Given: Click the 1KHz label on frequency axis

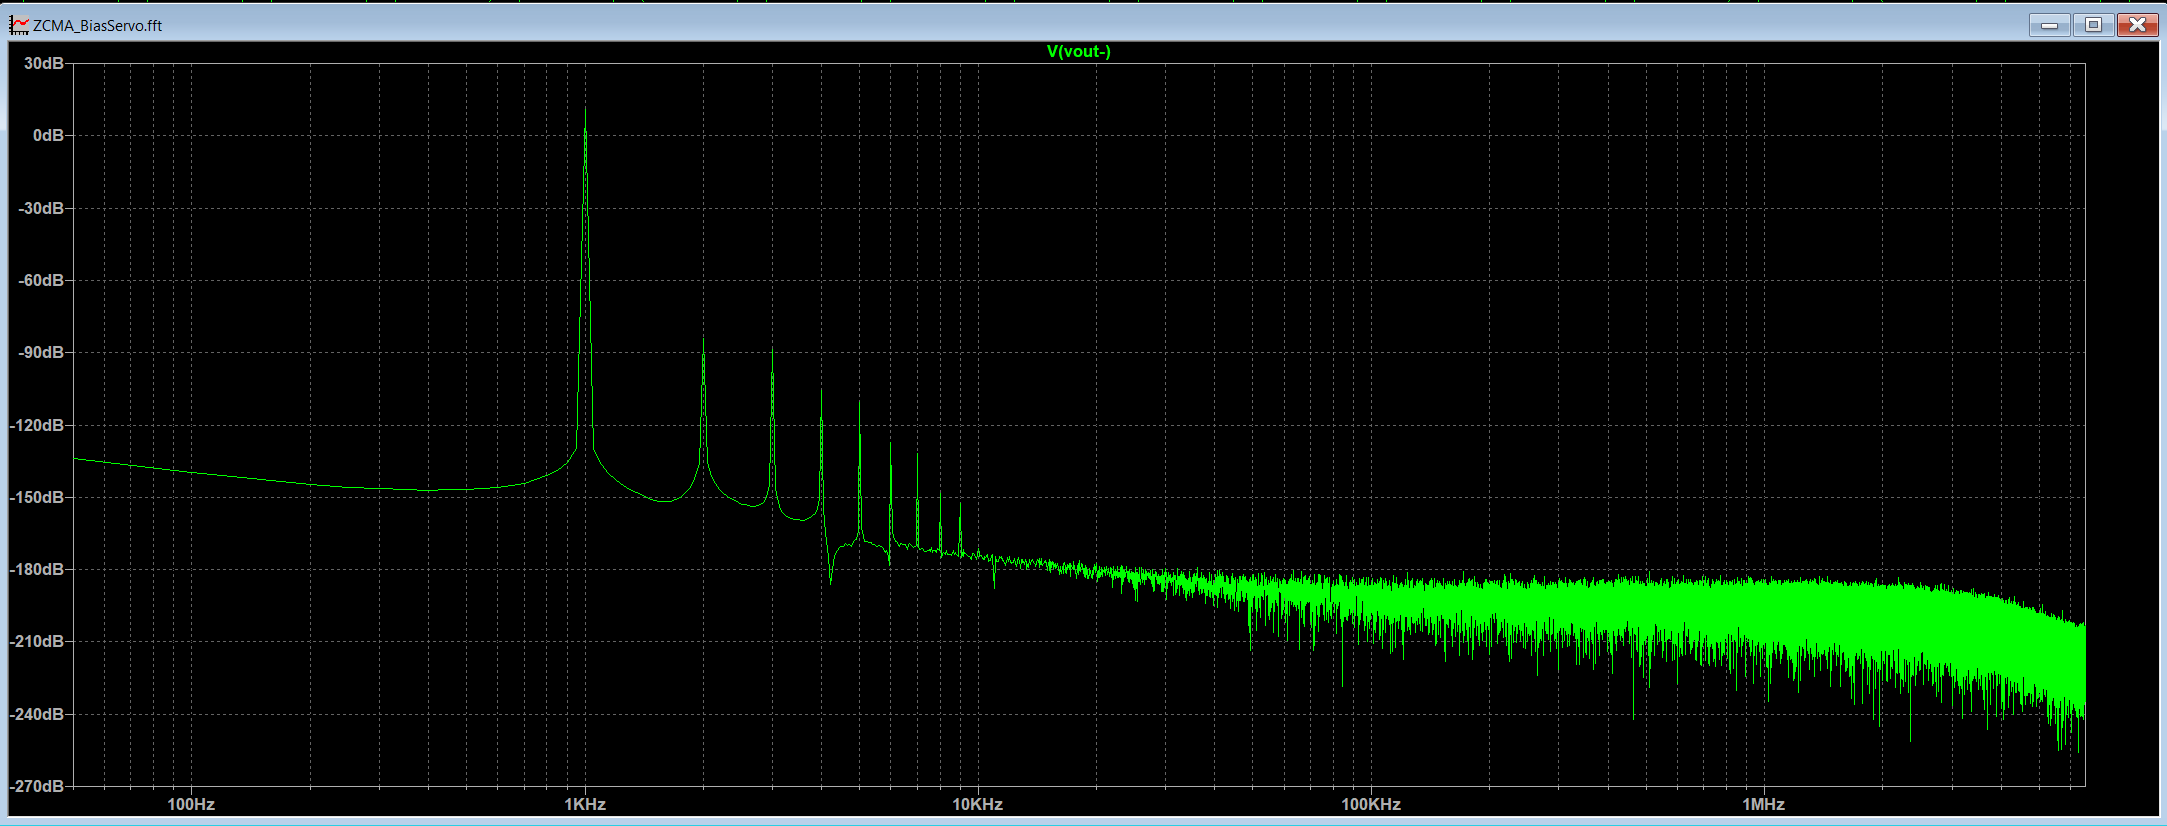Looking at the screenshot, I should pyautogui.click(x=585, y=804).
